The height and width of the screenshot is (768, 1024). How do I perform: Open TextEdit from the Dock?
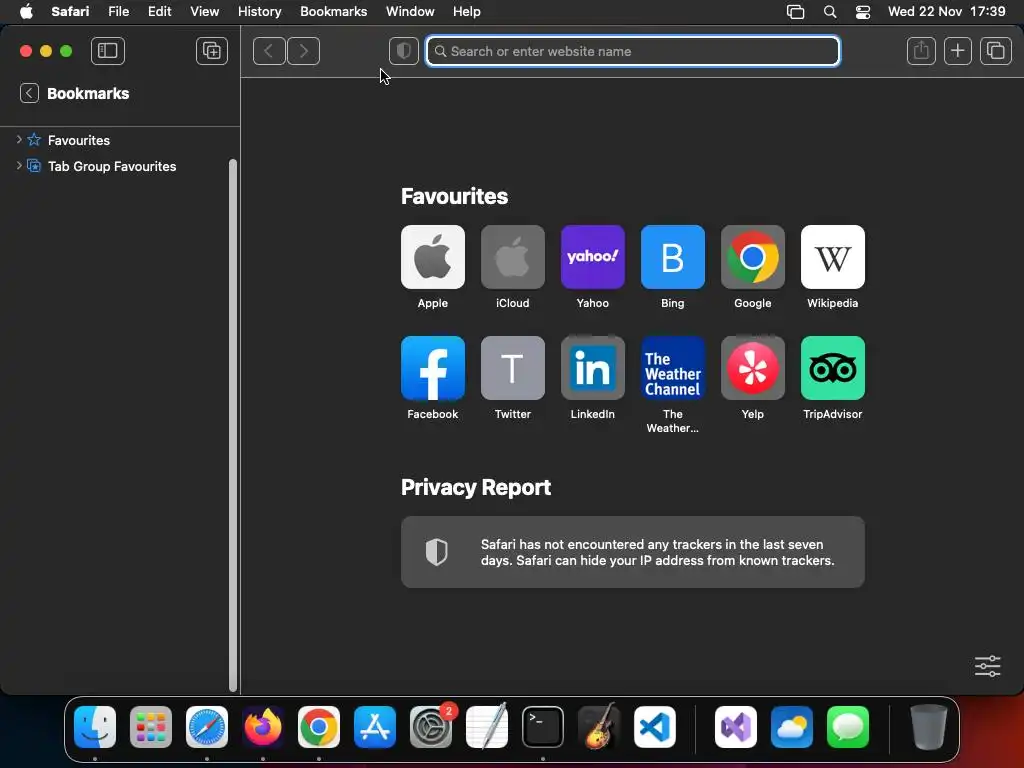[487, 727]
